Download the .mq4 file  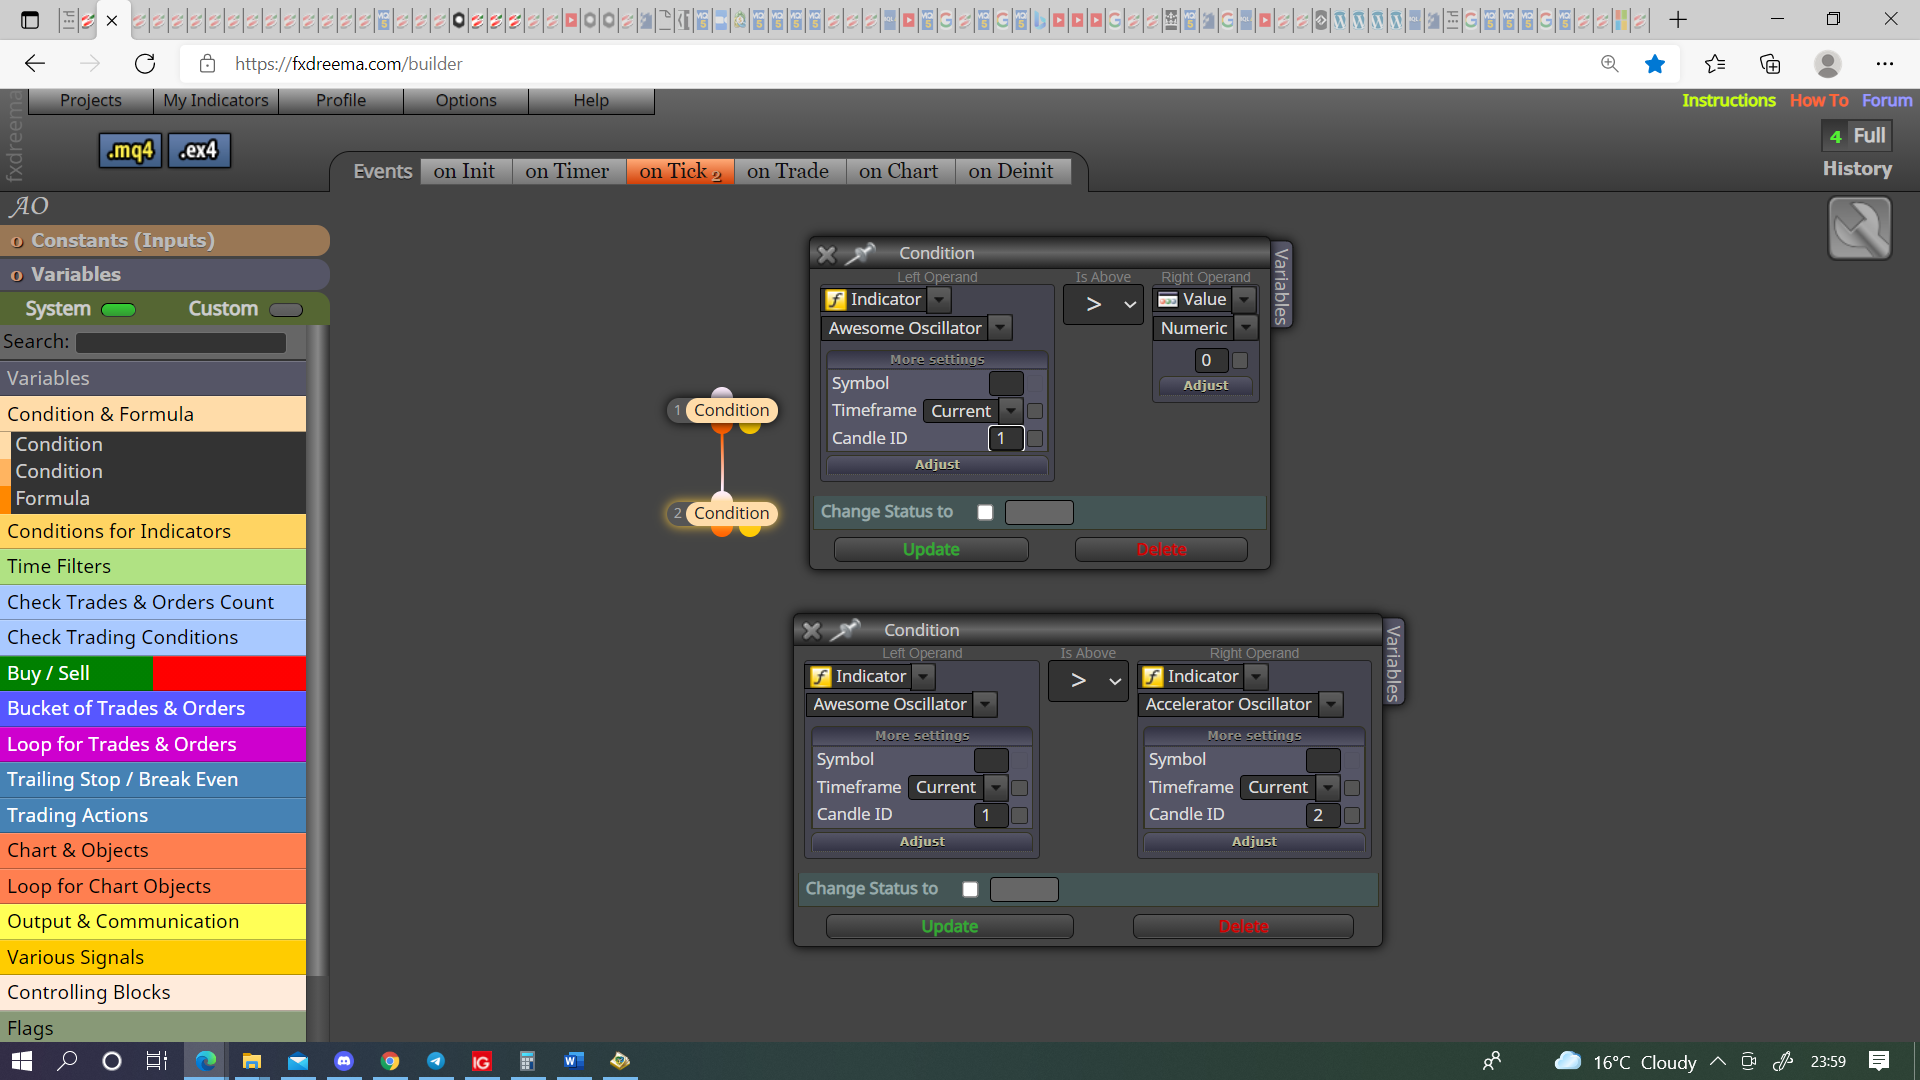[130, 151]
